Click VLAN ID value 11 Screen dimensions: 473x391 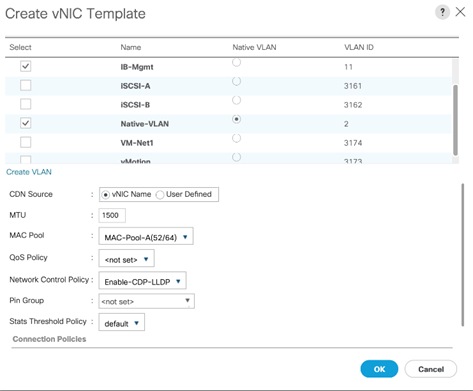pos(348,67)
